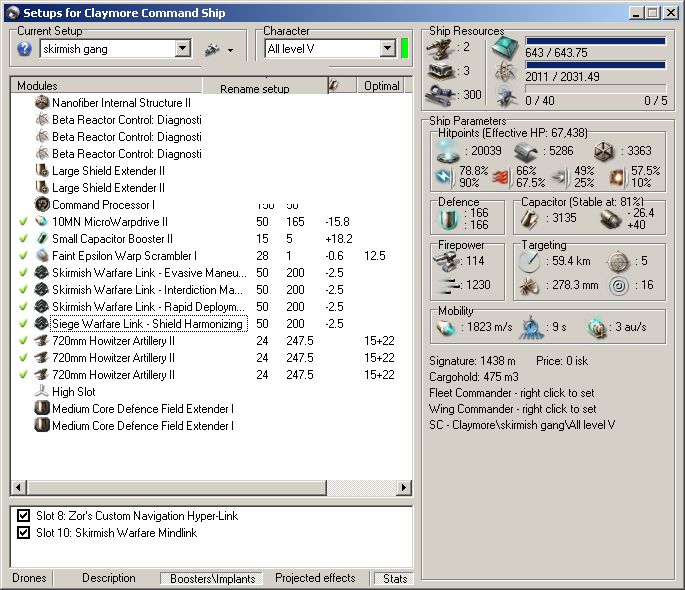Click the skirmish gang setup name field
The image size is (685, 590).
108,48
